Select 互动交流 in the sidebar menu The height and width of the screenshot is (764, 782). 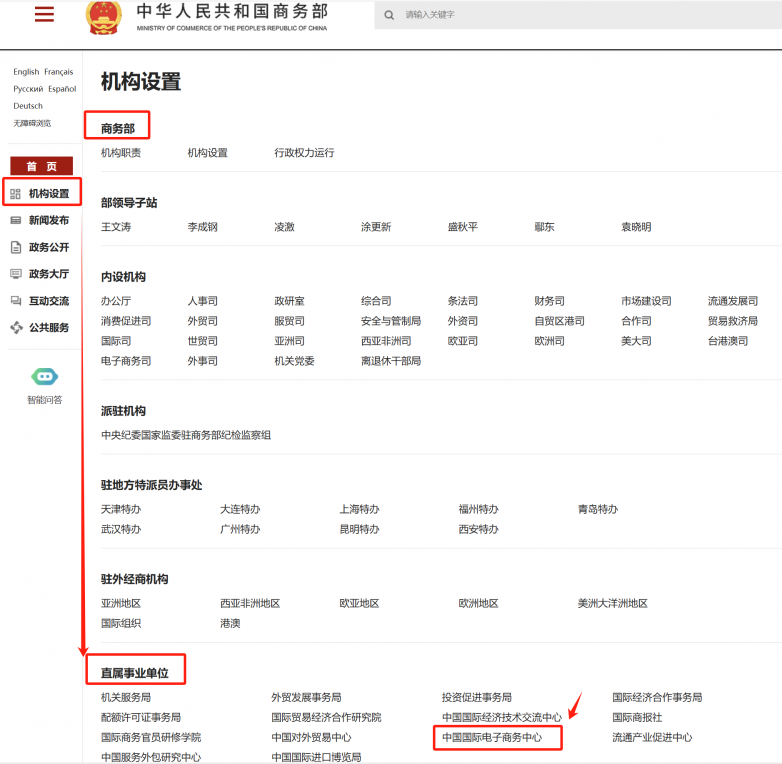point(49,301)
